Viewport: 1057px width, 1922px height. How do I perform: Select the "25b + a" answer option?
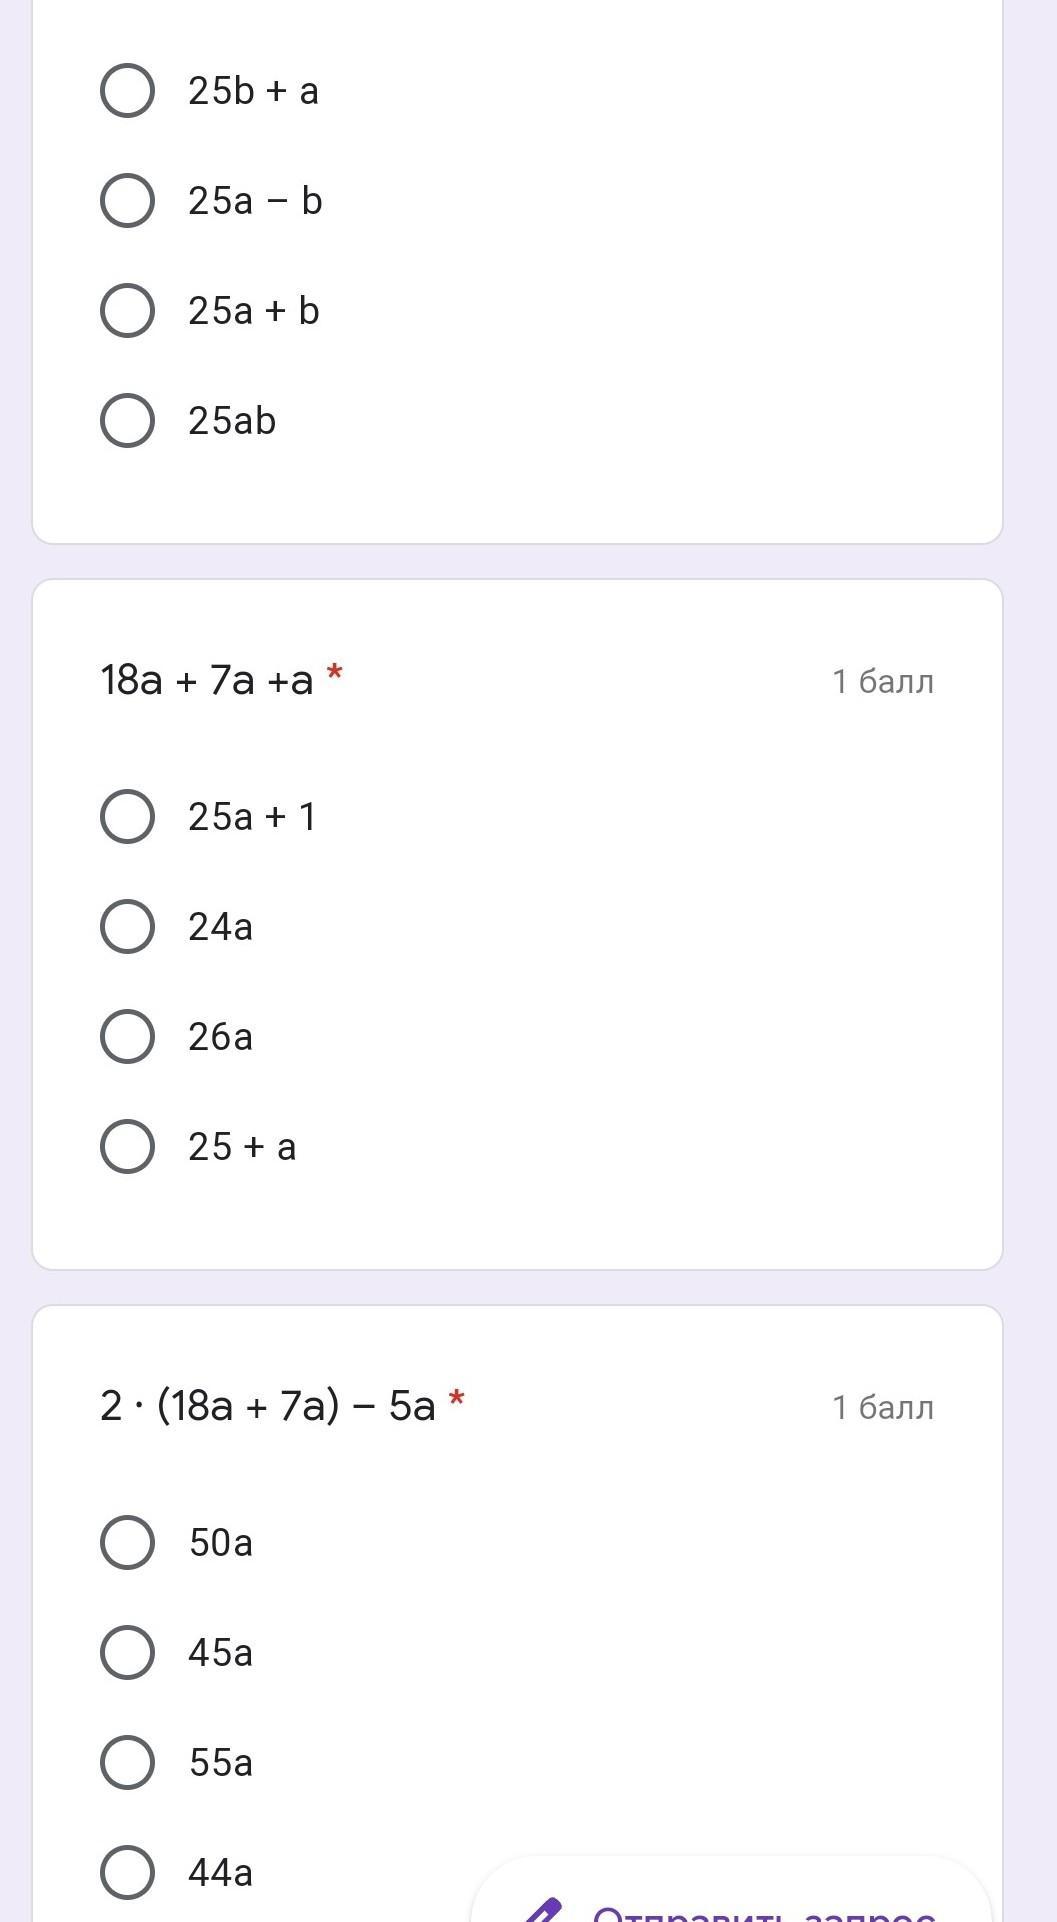(x=127, y=91)
